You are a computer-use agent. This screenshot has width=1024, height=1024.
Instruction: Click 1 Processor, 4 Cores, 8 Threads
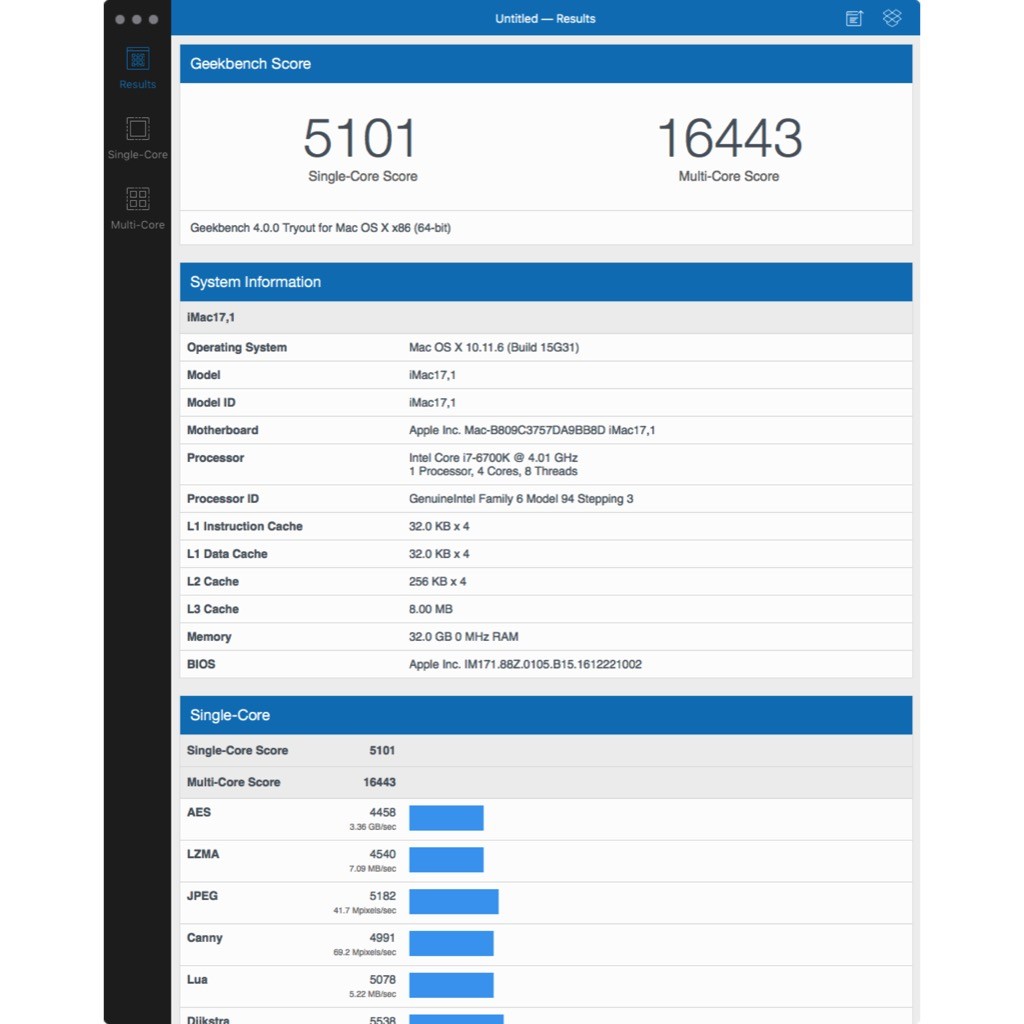coord(493,472)
